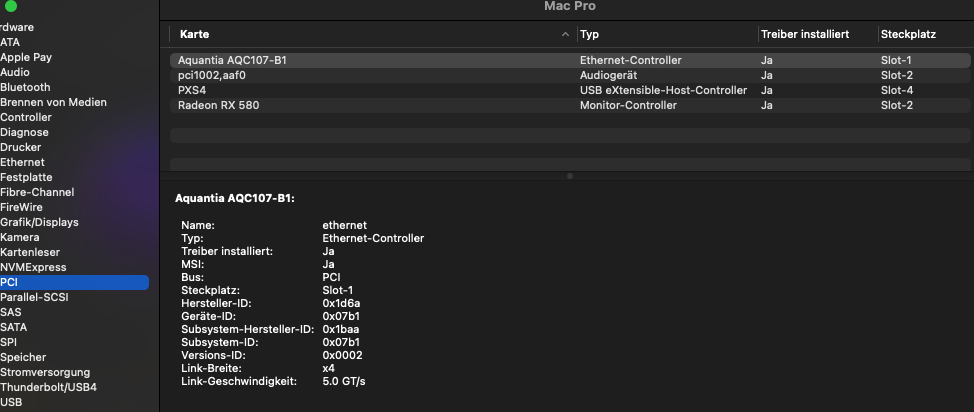Open SPI in the sidebar

click(x=8, y=342)
